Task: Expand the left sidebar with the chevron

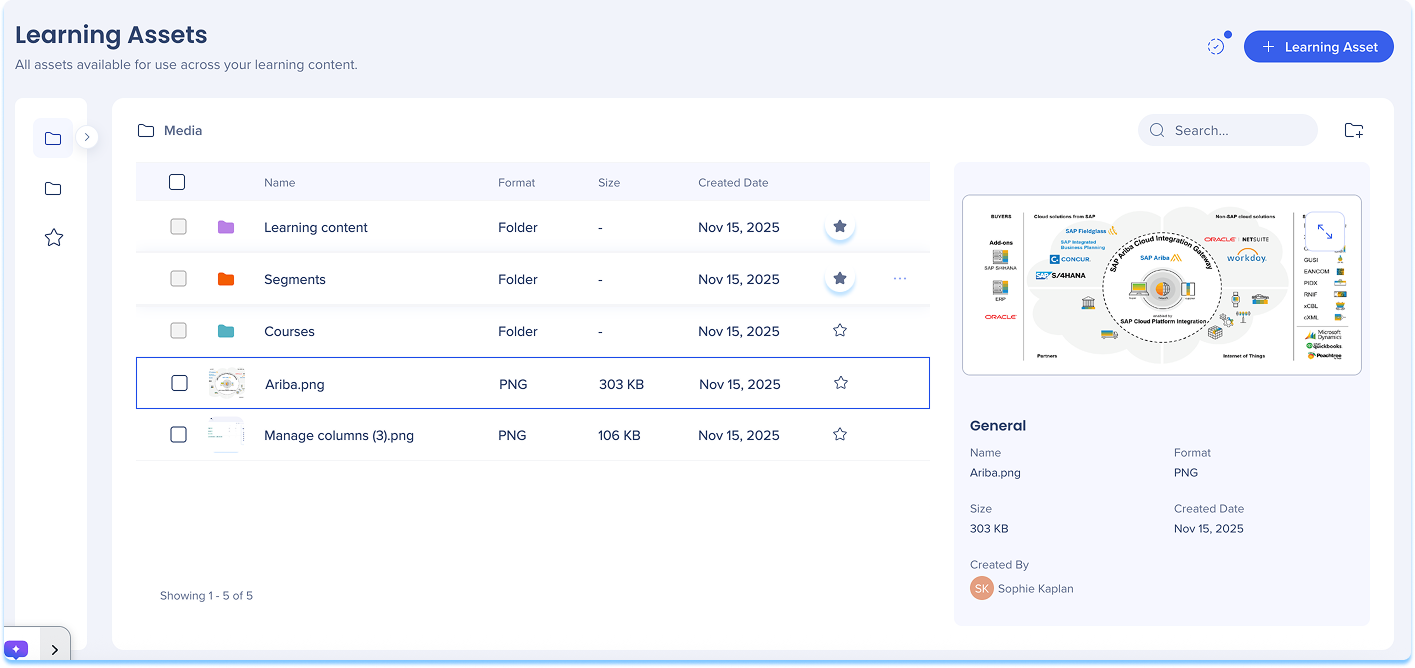Action: pos(87,137)
